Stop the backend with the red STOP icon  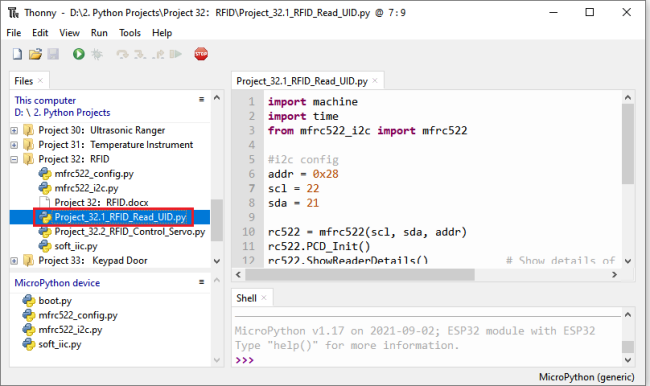click(x=201, y=54)
